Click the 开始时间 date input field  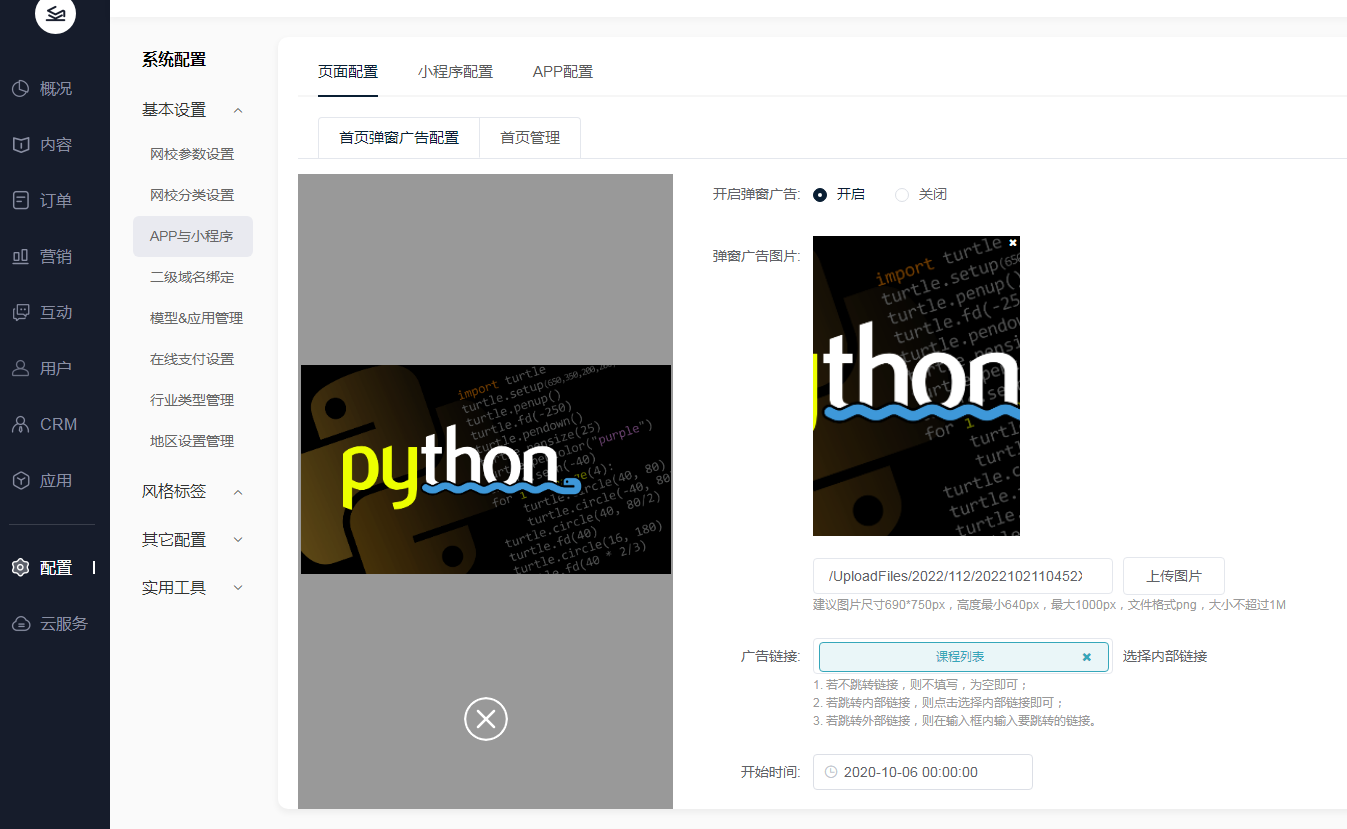point(922,772)
